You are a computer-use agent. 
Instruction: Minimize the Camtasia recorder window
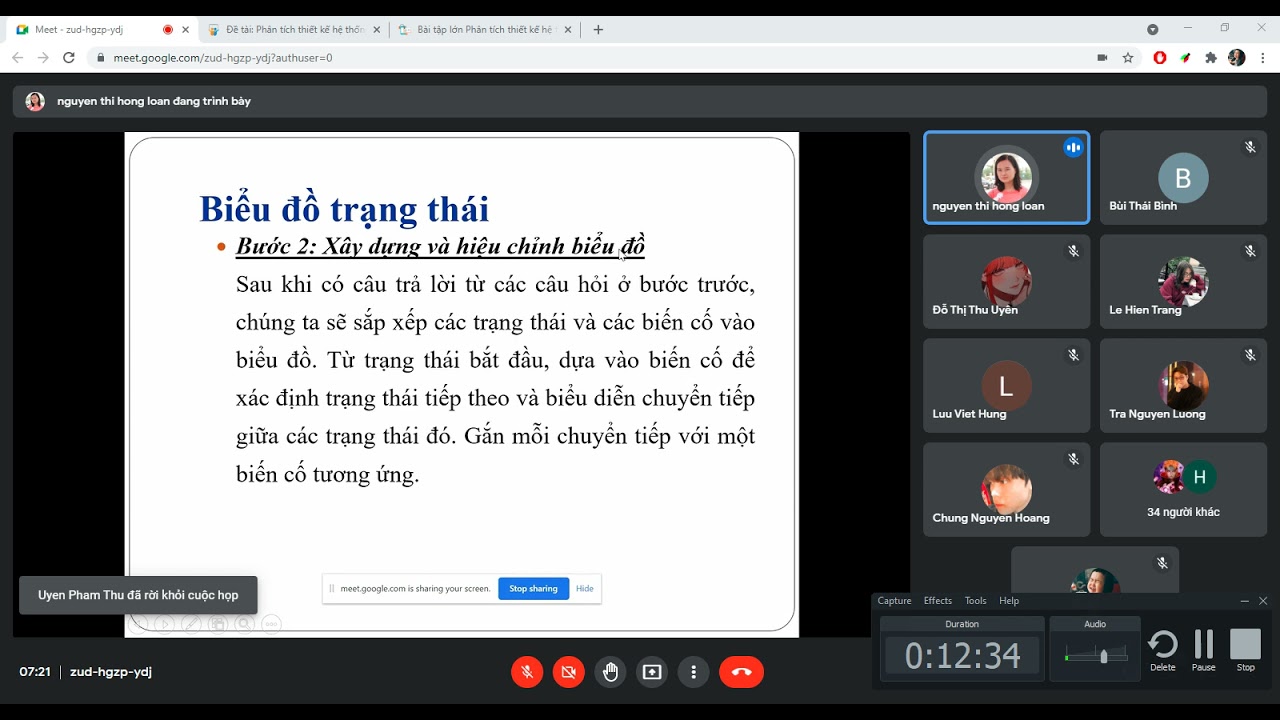click(1244, 601)
